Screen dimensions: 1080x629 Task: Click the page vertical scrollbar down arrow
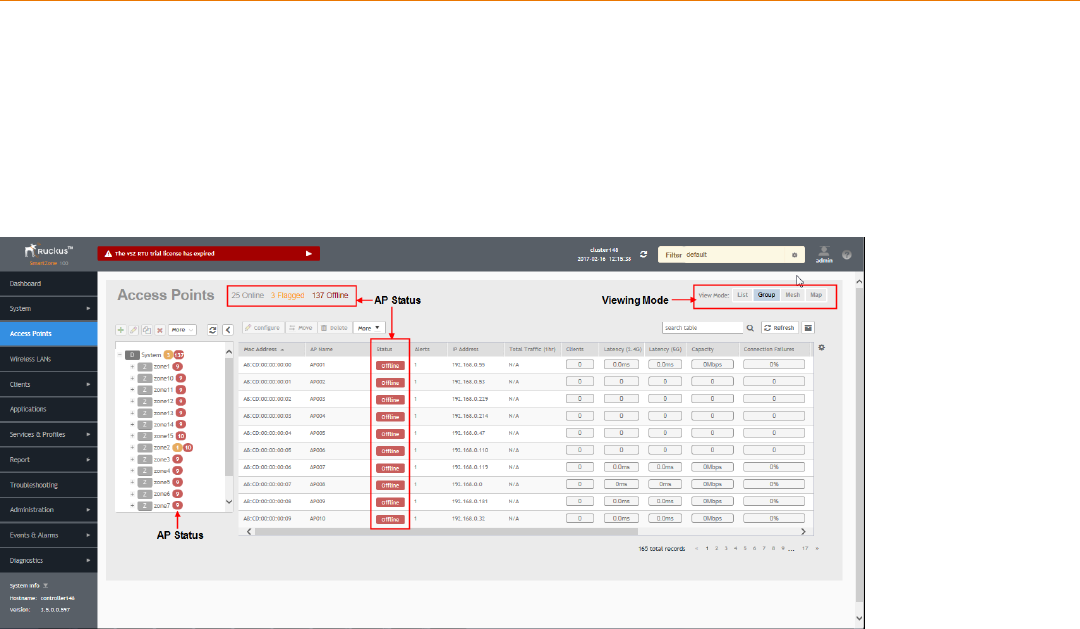click(859, 618)
